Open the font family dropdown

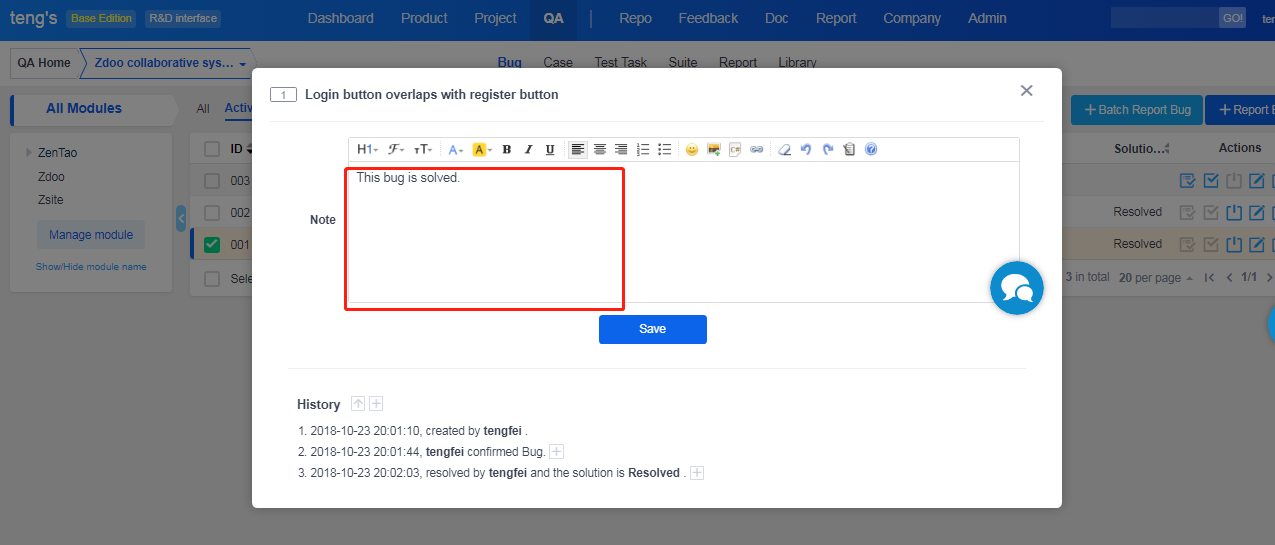point(396,150)
